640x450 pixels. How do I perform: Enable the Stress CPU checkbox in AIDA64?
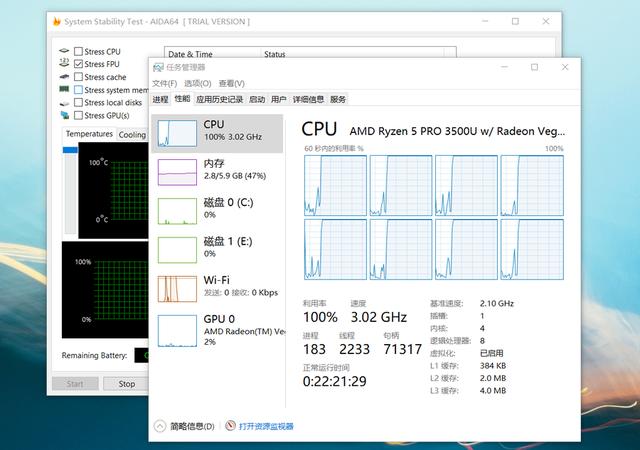click(x=78, y=51)
